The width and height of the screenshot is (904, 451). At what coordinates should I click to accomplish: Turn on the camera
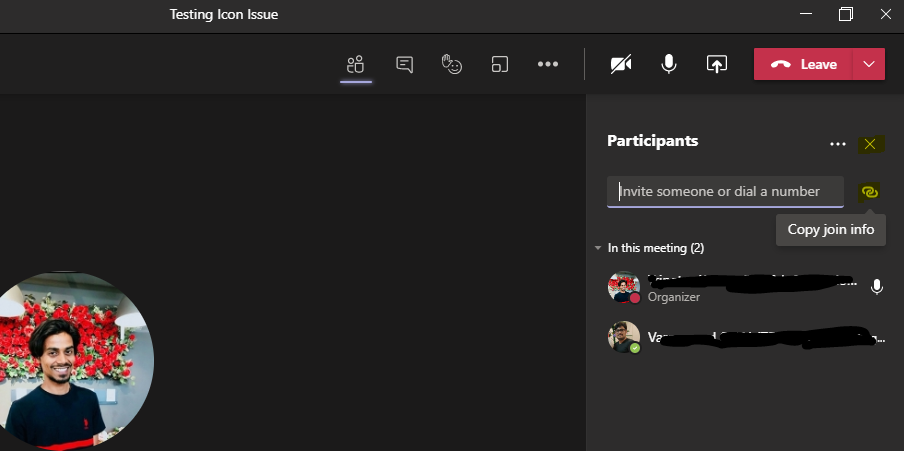tap(621, 64)
